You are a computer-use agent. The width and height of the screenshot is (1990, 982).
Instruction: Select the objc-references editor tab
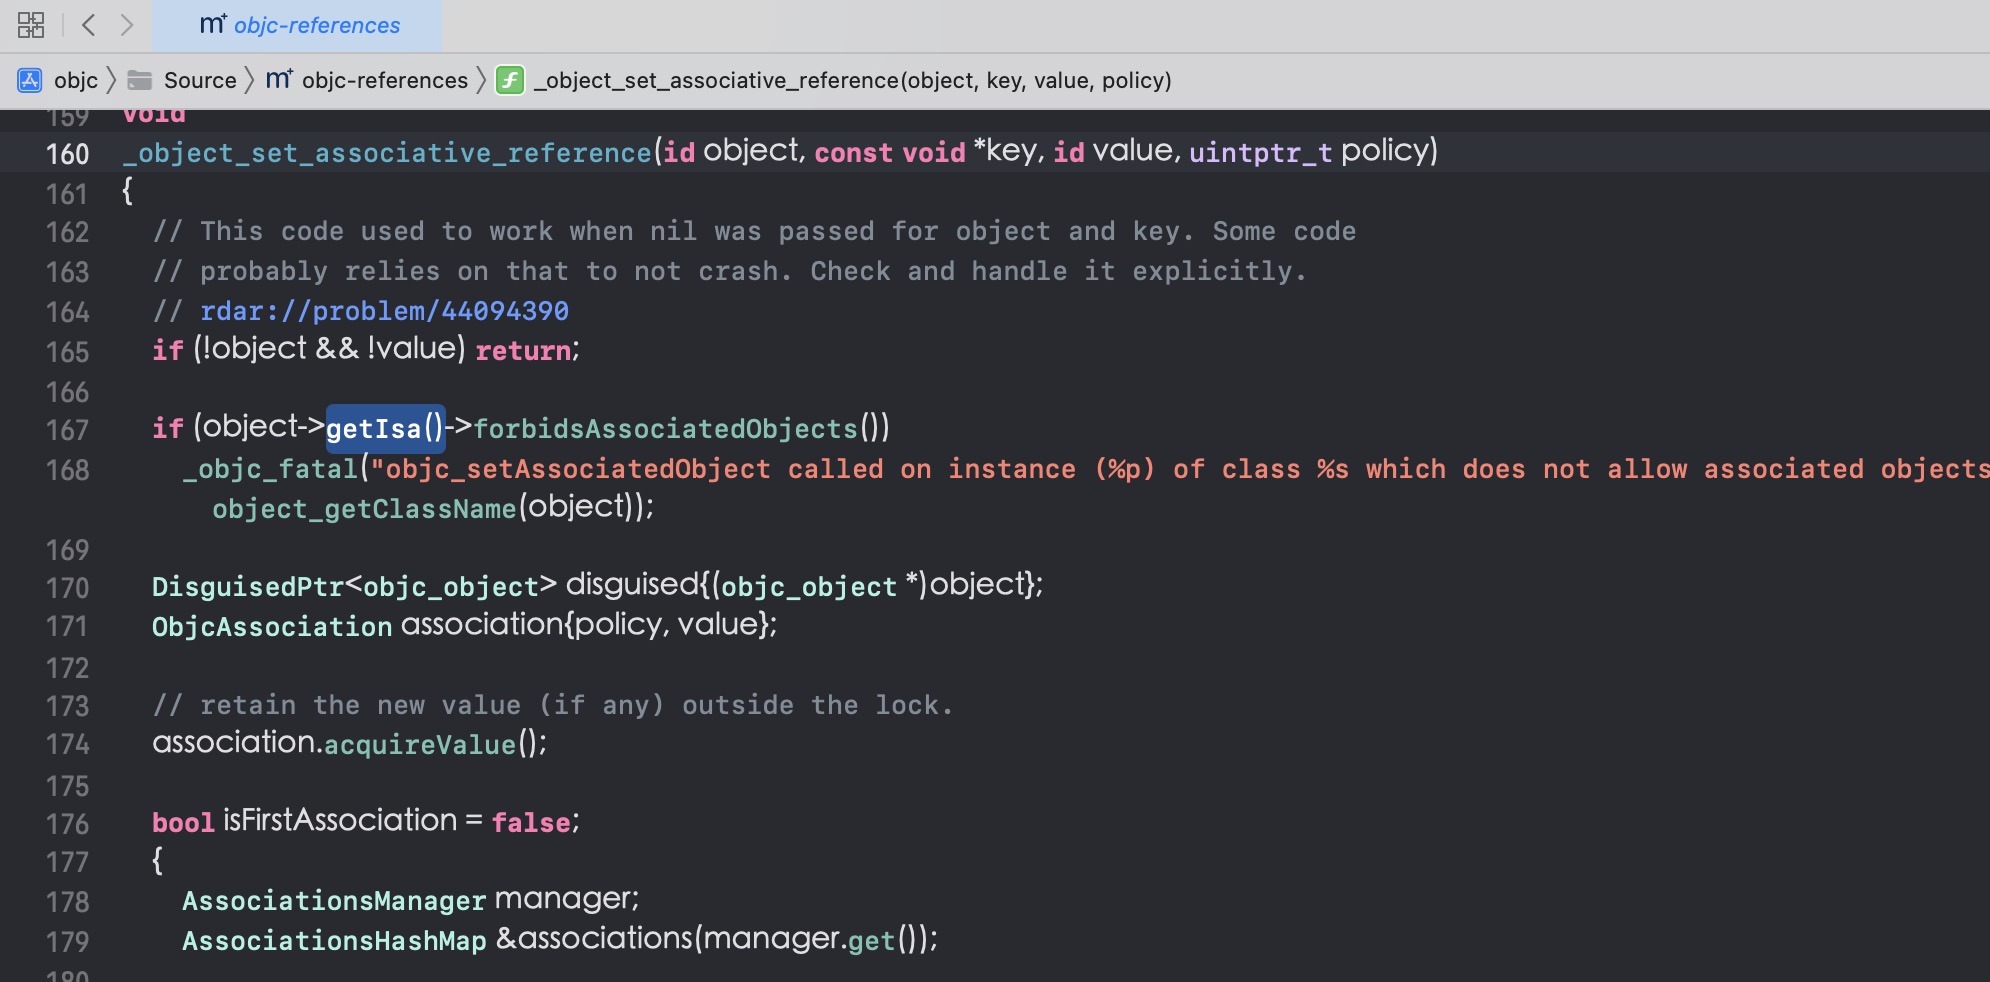(x=298, y=25)
